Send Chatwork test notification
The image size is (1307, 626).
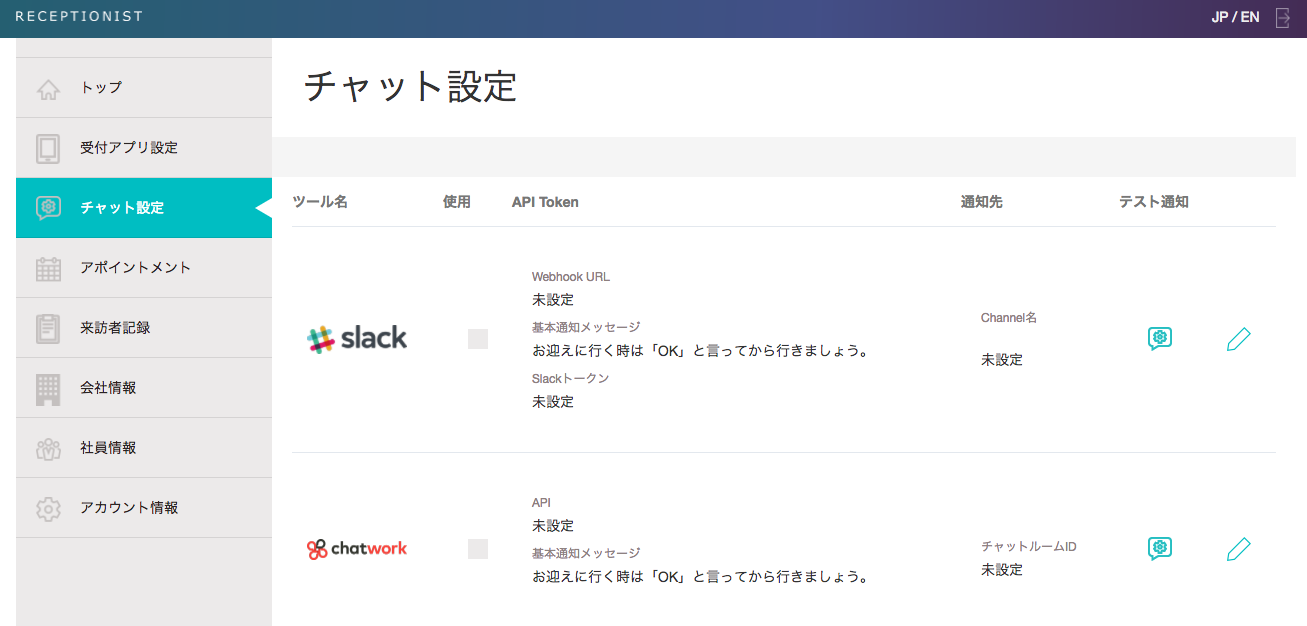click(x=1159, y=548)
